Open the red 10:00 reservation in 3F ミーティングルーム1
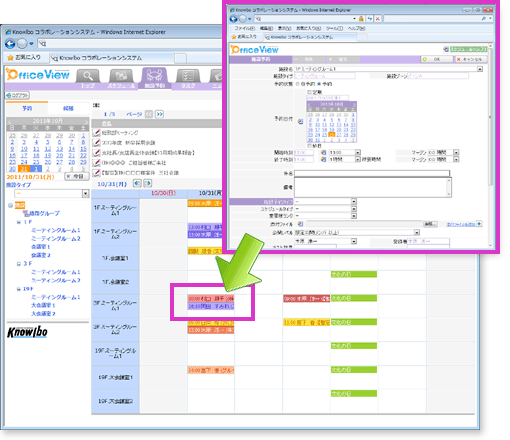 point(211,299)
